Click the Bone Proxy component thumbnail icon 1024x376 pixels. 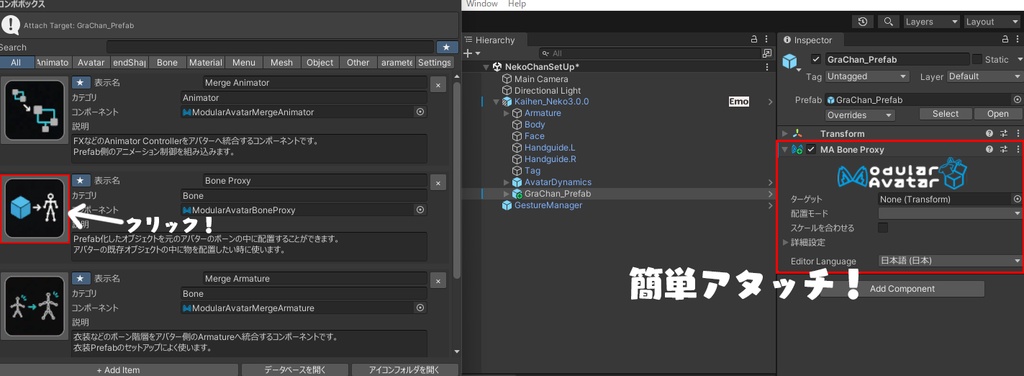tap(35, 209)
